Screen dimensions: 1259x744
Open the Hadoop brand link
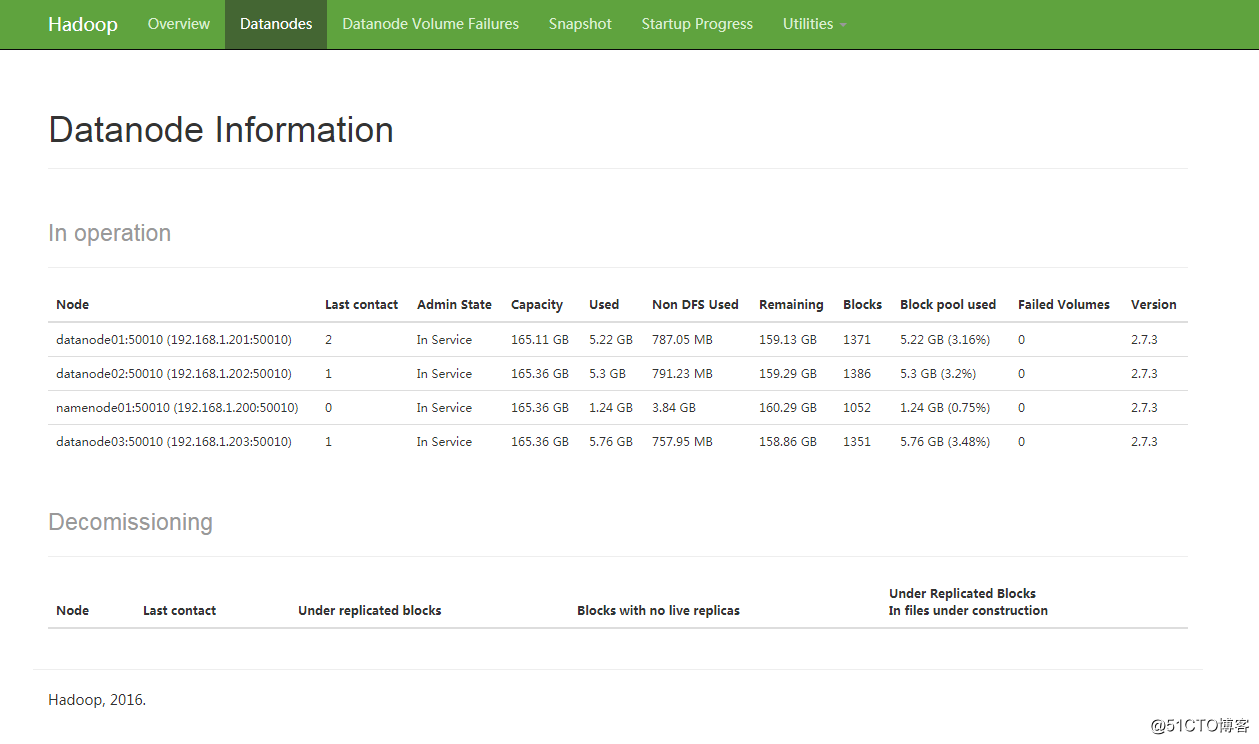coord(83,24)
